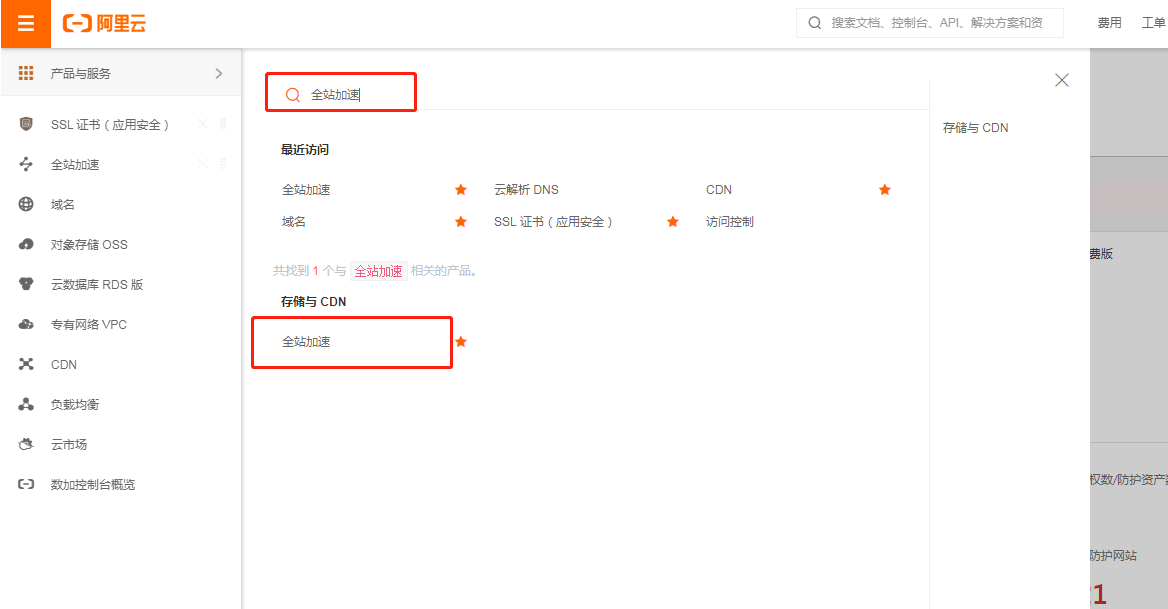Open 费用 in the top navigation
This screenshot has width=1168, height=609.
pyautogui.click(x=1109, y=23)
